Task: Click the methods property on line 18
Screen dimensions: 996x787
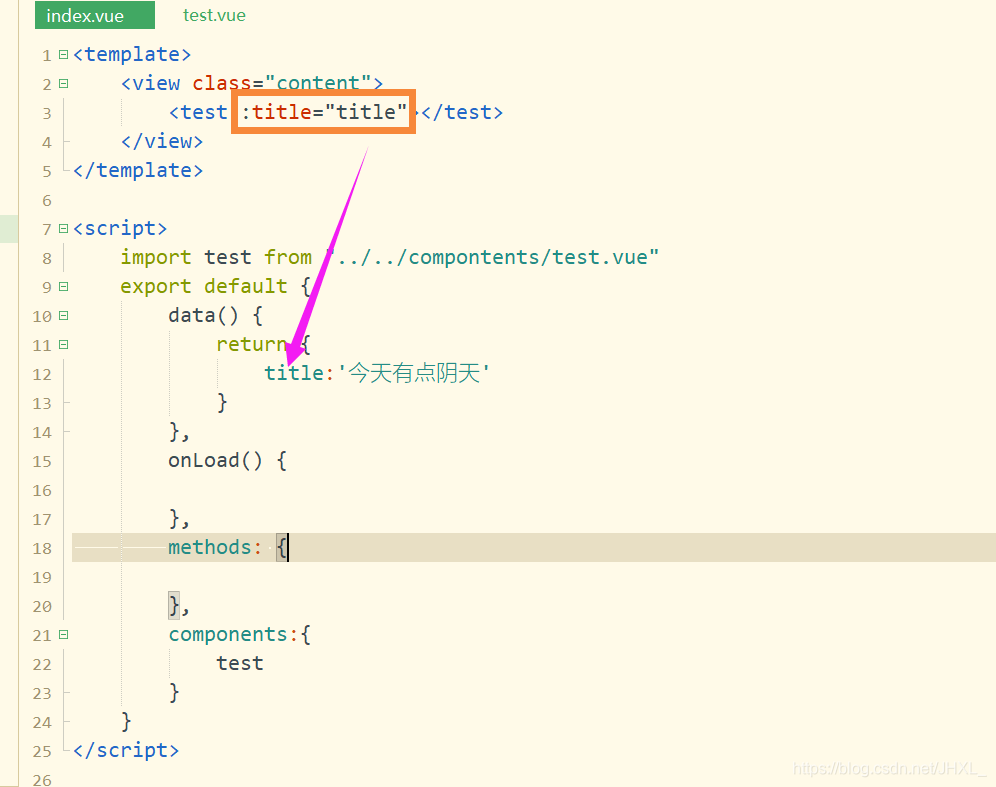Action: 210,548
